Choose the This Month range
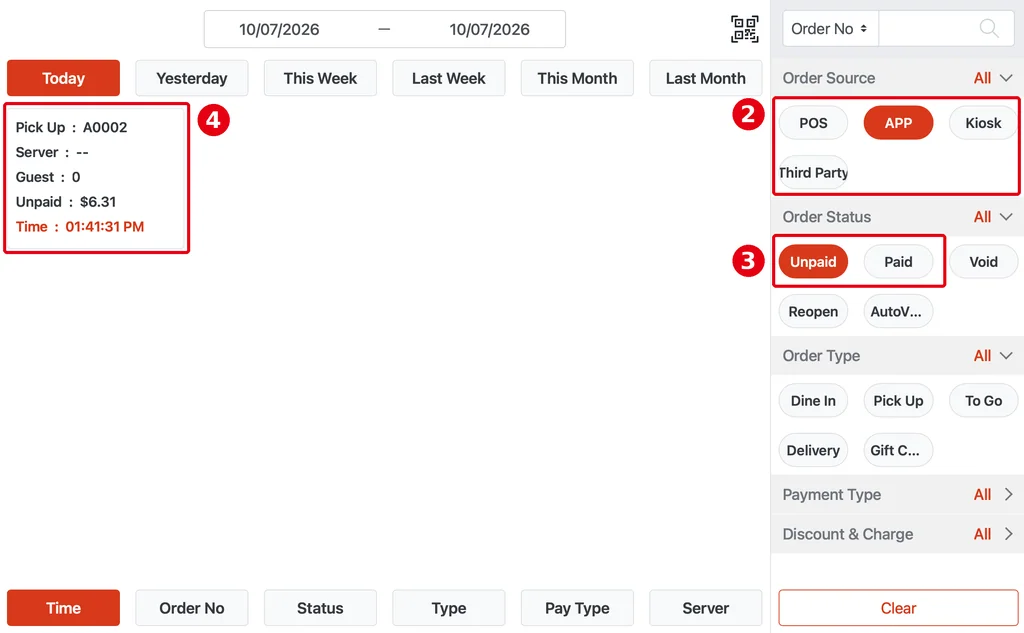 [x=577, y=78]
